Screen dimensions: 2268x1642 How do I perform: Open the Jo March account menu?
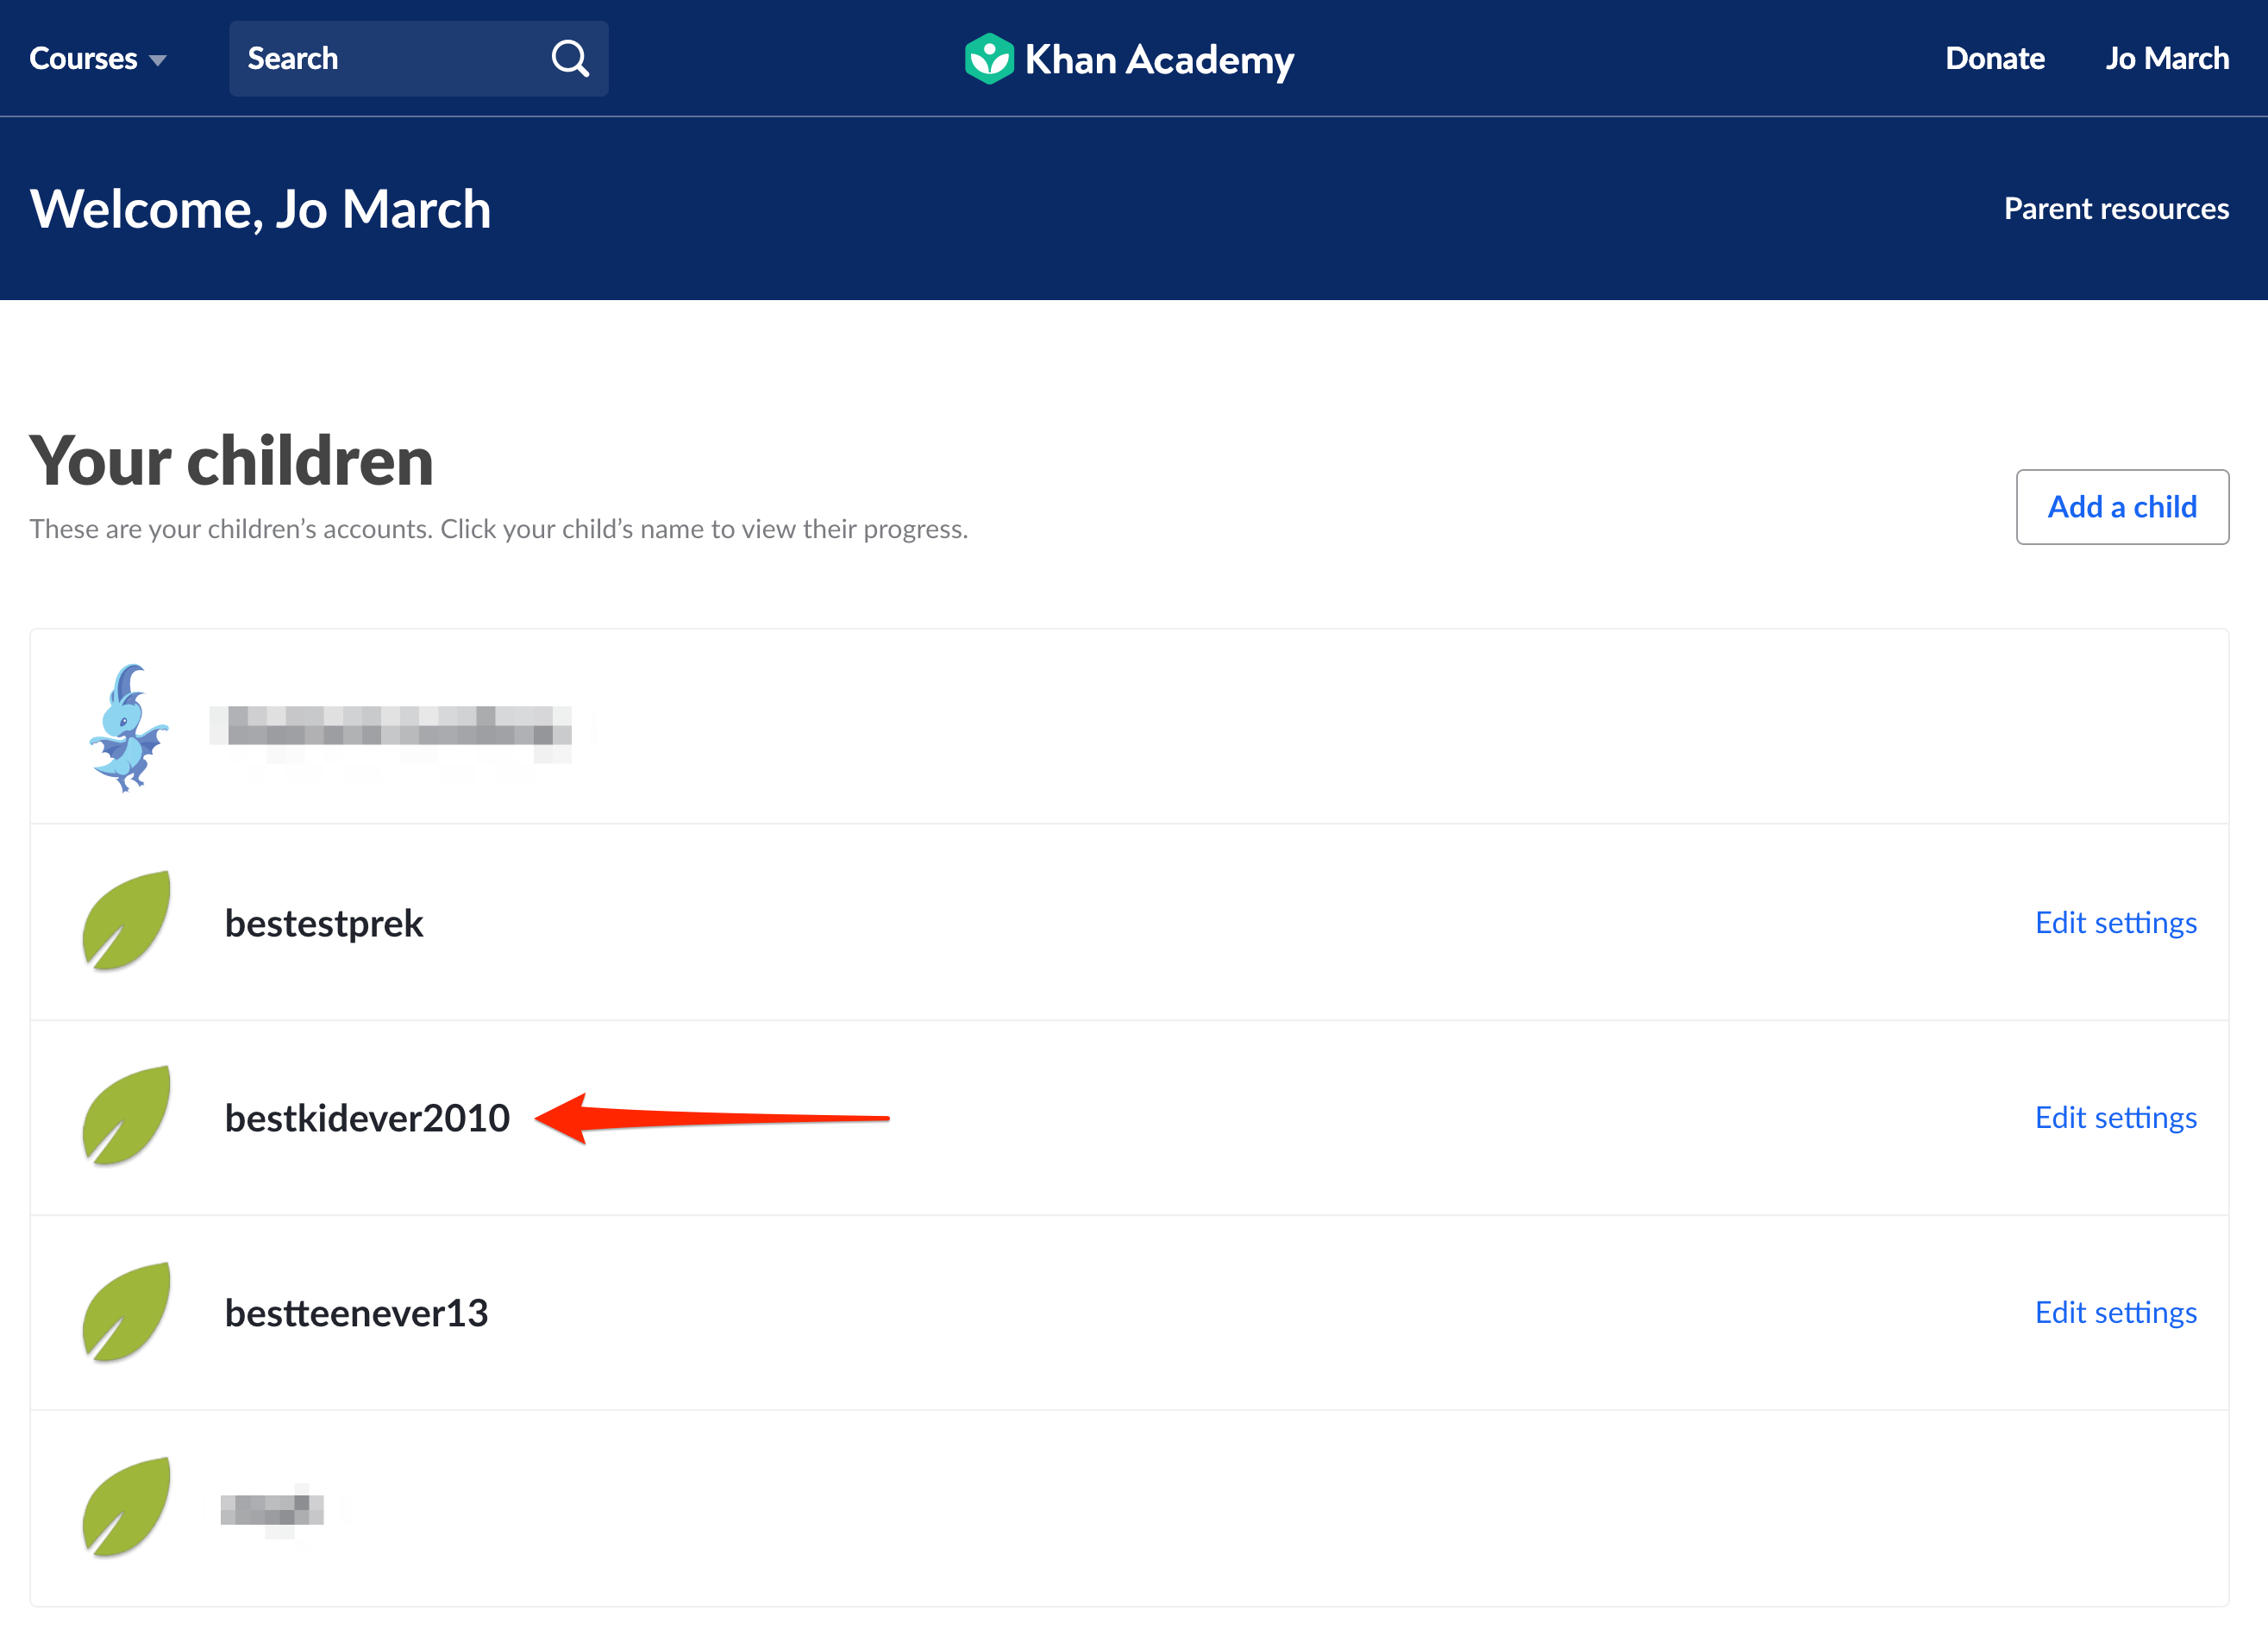click(x=2167, y=59)
